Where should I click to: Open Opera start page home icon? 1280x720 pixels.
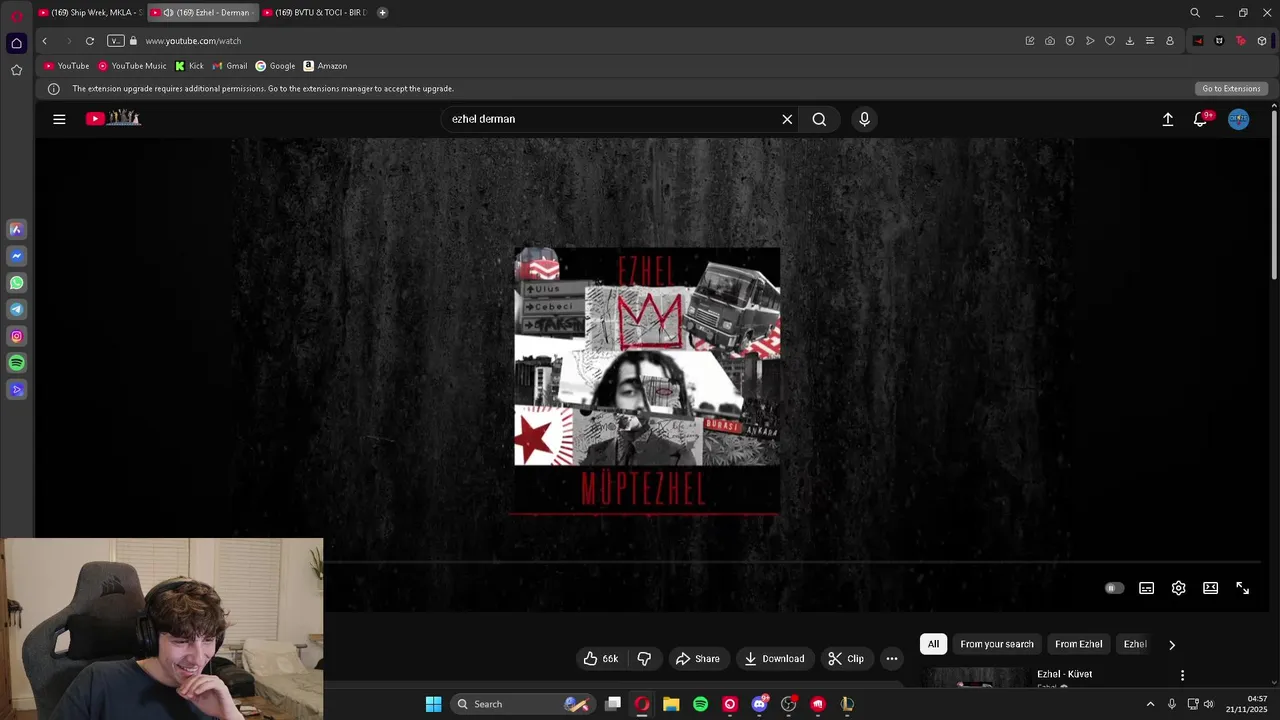[x=16, y=43]
